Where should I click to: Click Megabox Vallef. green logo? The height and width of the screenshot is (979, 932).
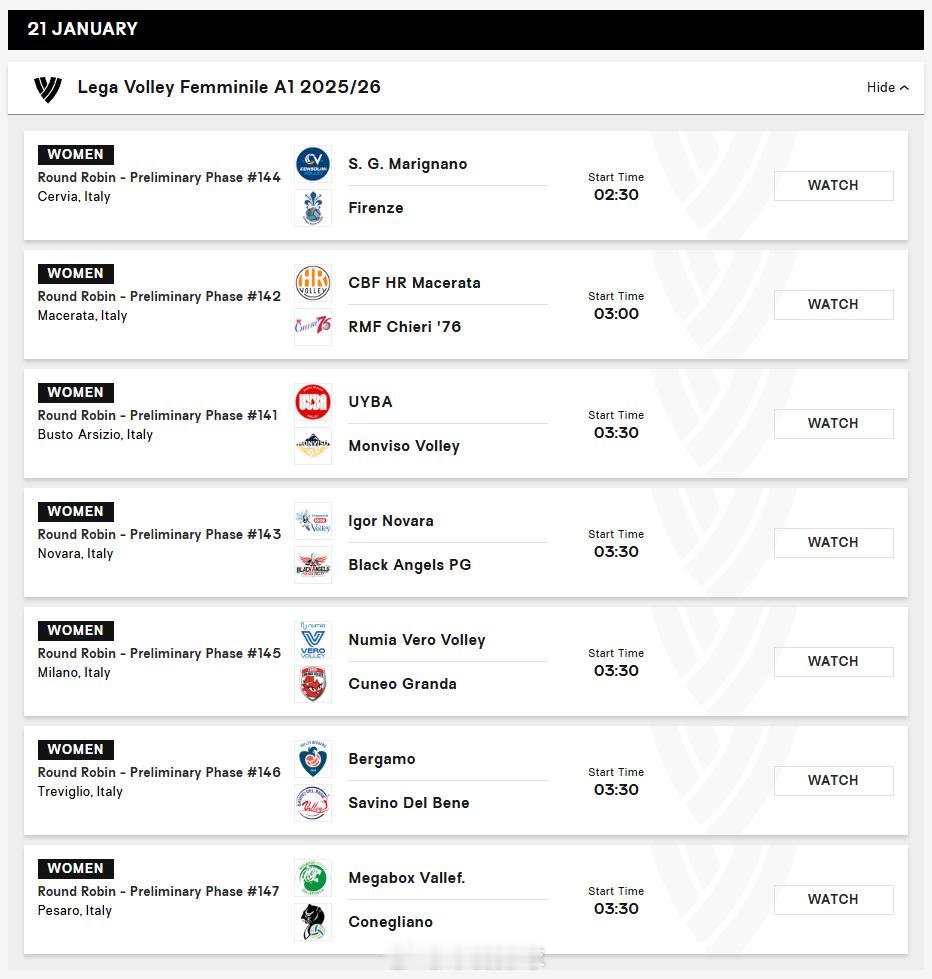coord(313,878)
